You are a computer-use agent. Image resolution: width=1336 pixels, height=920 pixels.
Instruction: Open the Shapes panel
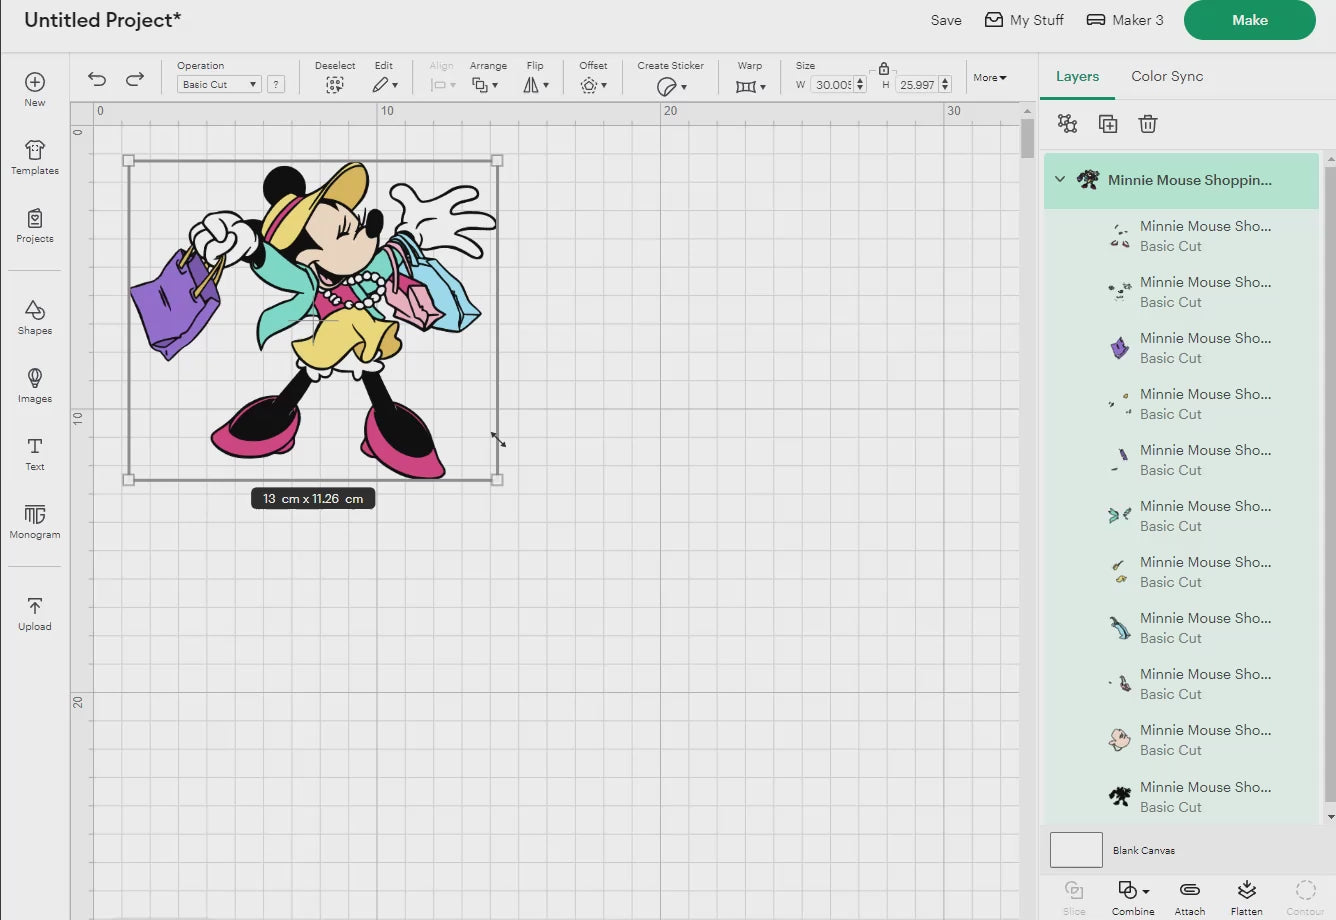tap(35, 317)
